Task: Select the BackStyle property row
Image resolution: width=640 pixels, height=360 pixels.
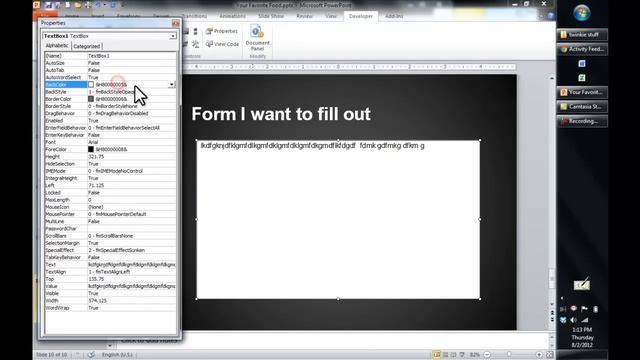Action: coord(110,92)
